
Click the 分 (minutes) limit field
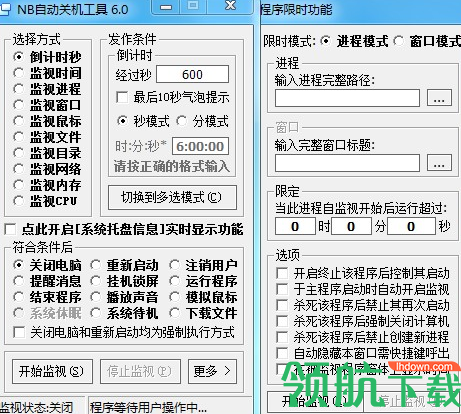point(351,226)
